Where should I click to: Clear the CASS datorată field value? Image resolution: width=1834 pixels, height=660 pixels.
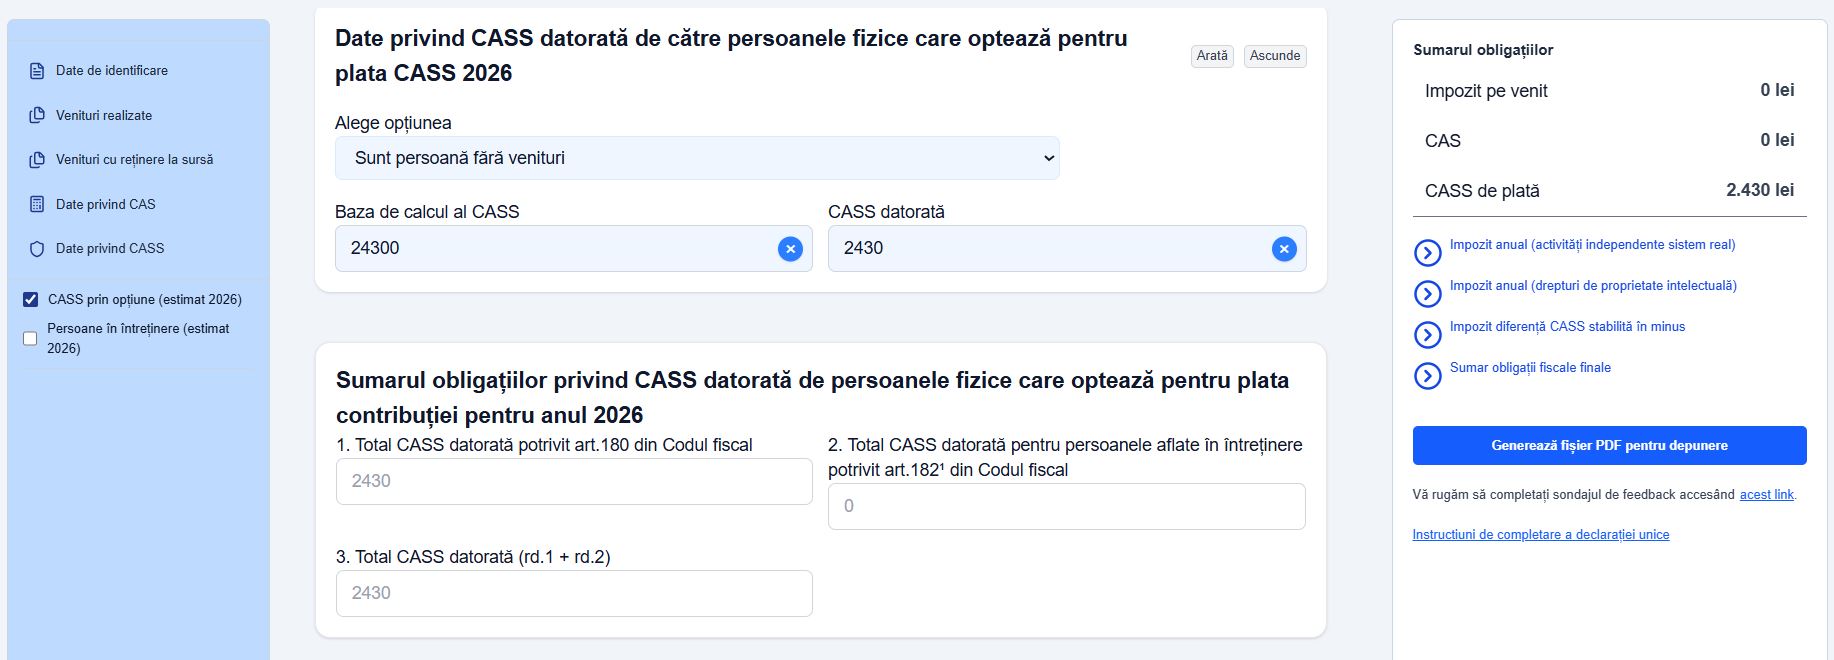1284,249
